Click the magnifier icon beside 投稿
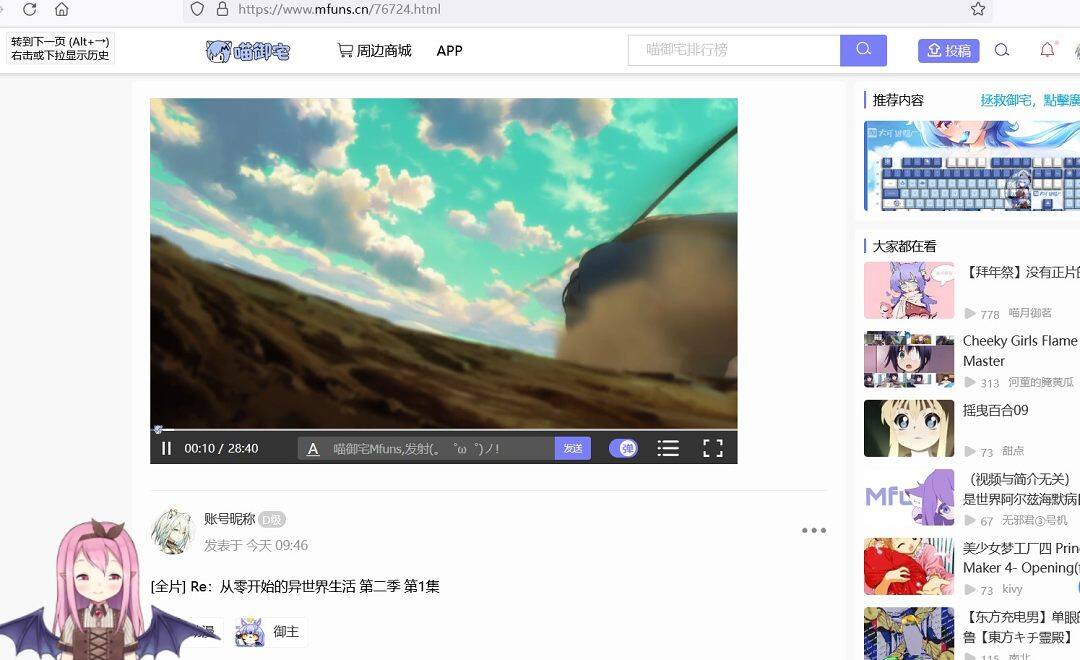Screen dimensions: 1080x660 [1002, 50]
